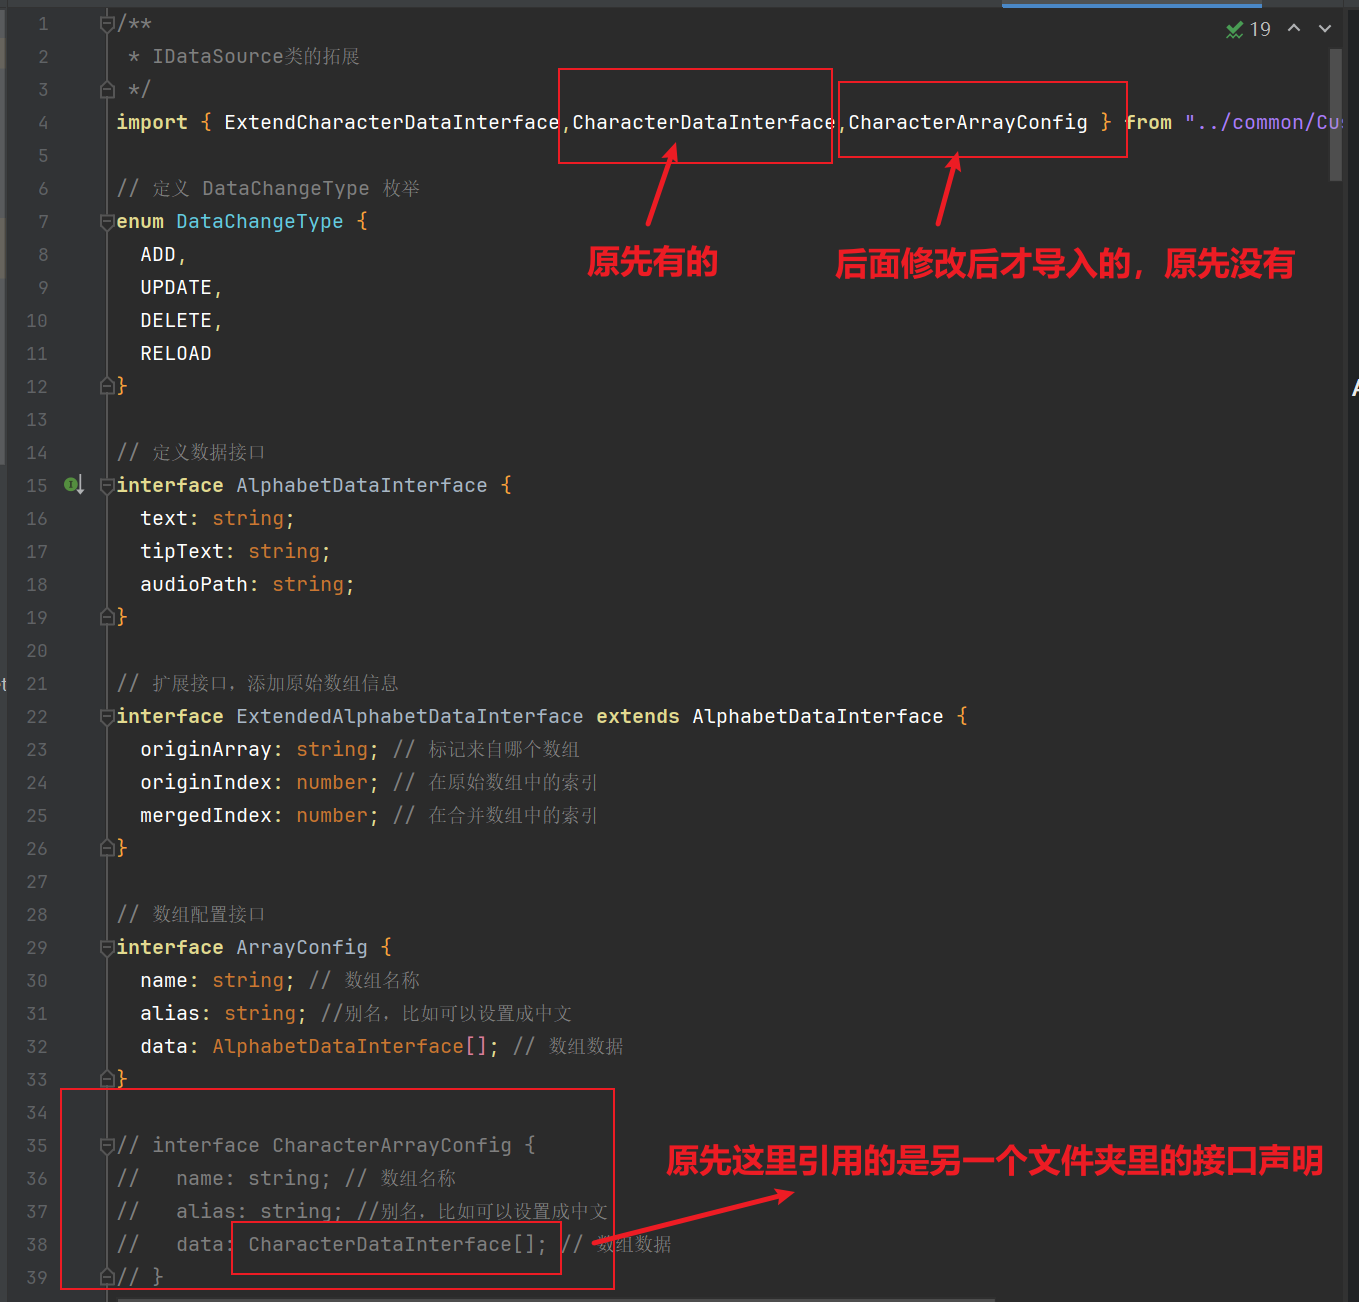Collapse the doc comment starting on line 1
This screenshot has width=1359, height=1302.
107,23
